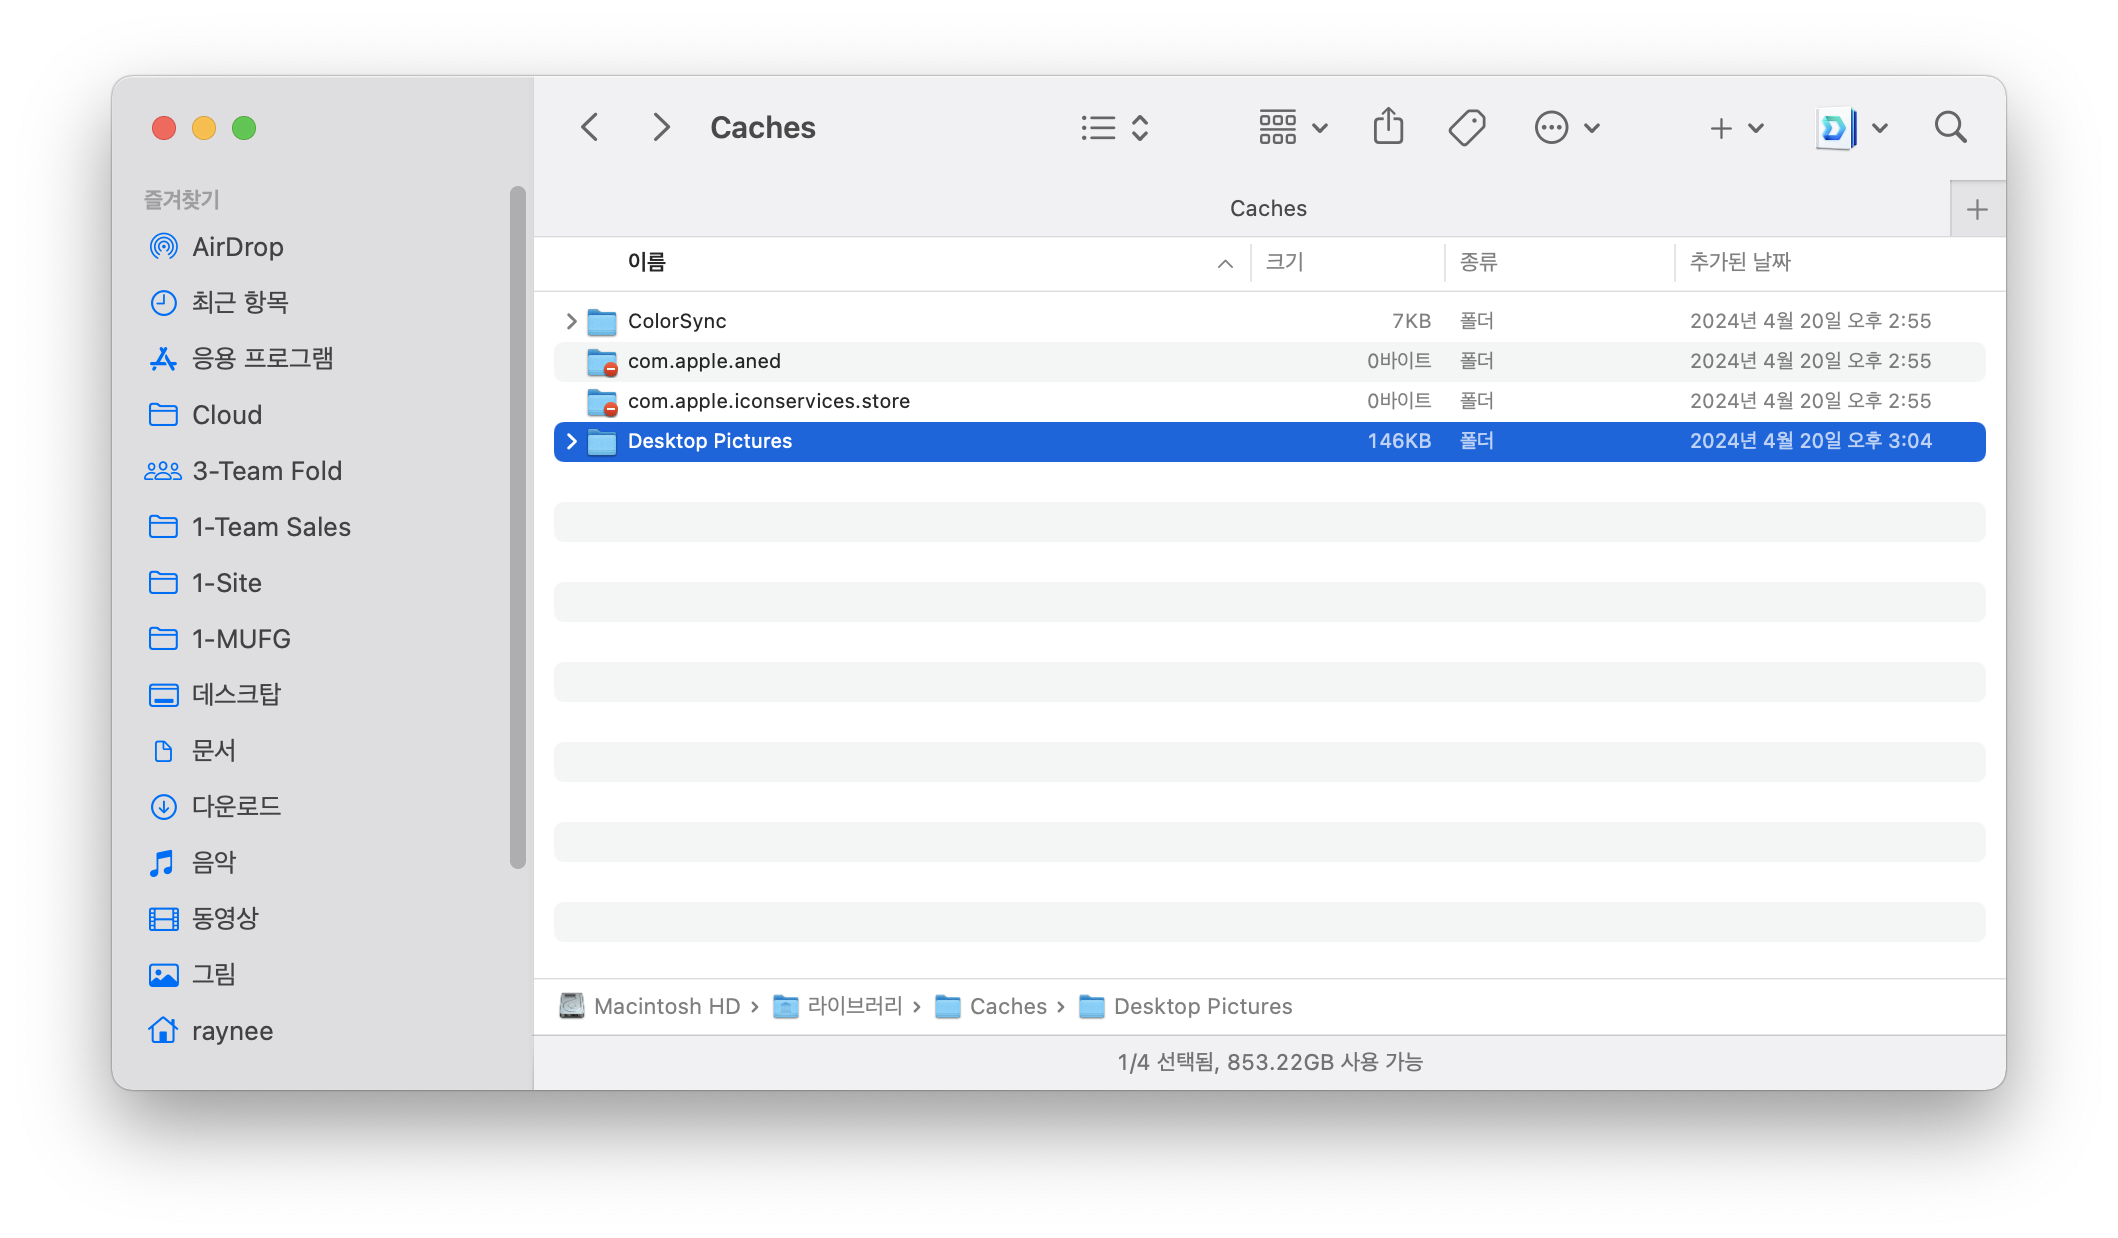Screen dimensions: 2118x1238
Task: Click the Tags toolbar icon
Action: coord(1466,127)
